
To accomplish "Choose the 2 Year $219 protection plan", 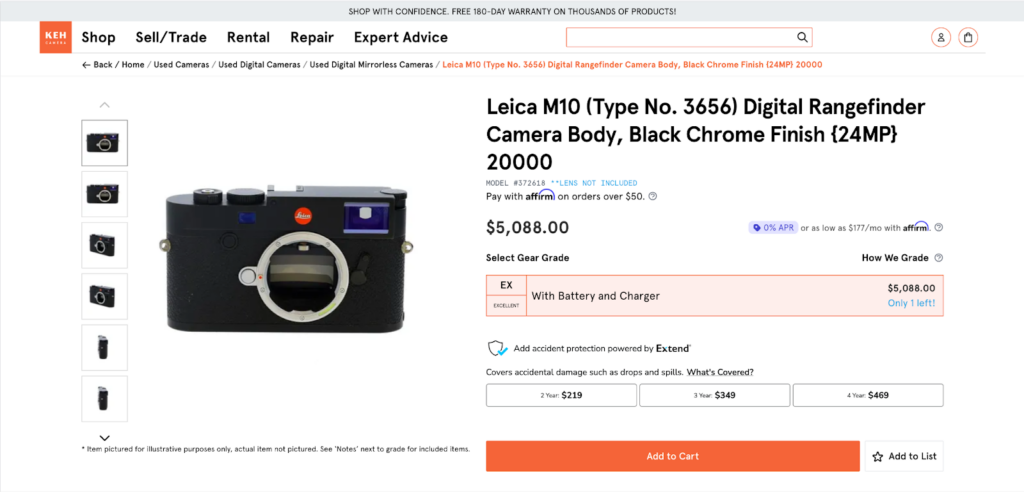I will tap(561, 395).
